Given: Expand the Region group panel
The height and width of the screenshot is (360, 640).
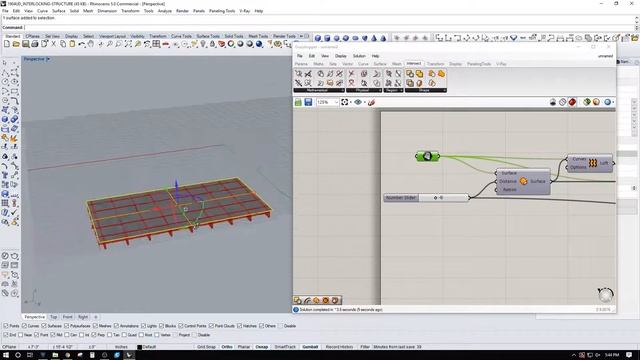Looking at the screenshot, I should tap(401, 90).
